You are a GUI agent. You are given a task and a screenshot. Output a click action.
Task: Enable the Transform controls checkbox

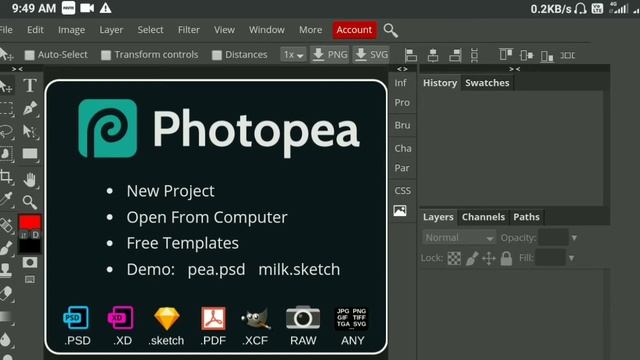tap(106, 55)
